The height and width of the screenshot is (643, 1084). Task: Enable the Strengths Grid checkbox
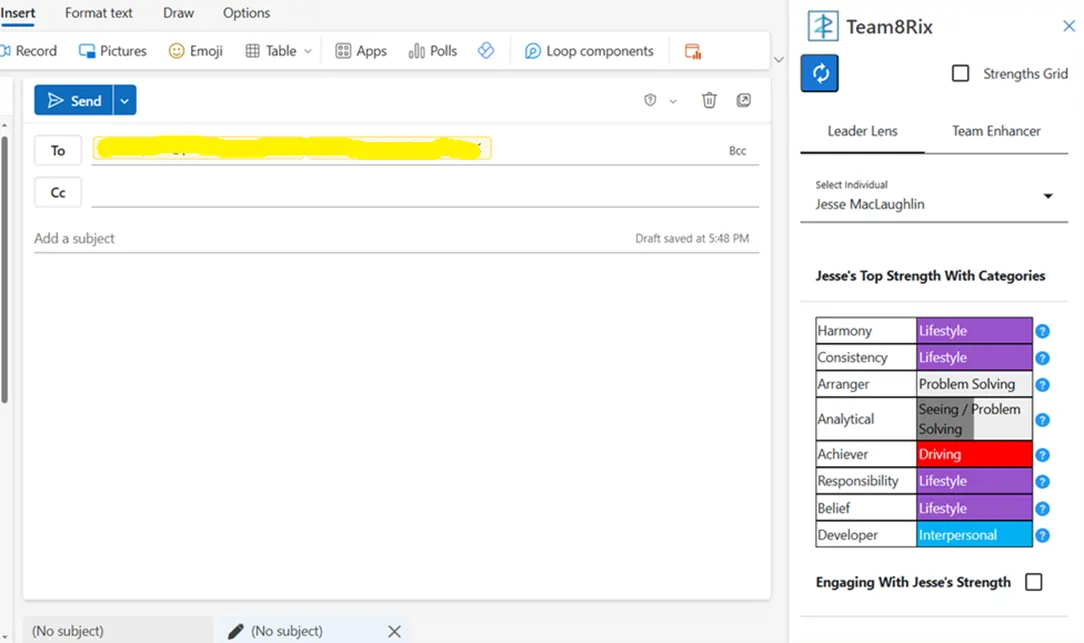pos(960,73)
